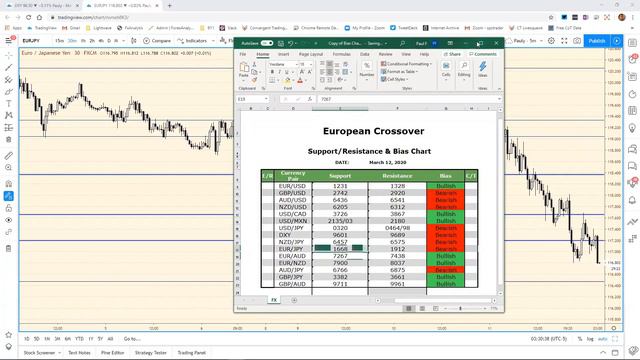Click the insert function fx icon
Image resolution: width=640 pixels, height=360 pixels.
point(310,99)
